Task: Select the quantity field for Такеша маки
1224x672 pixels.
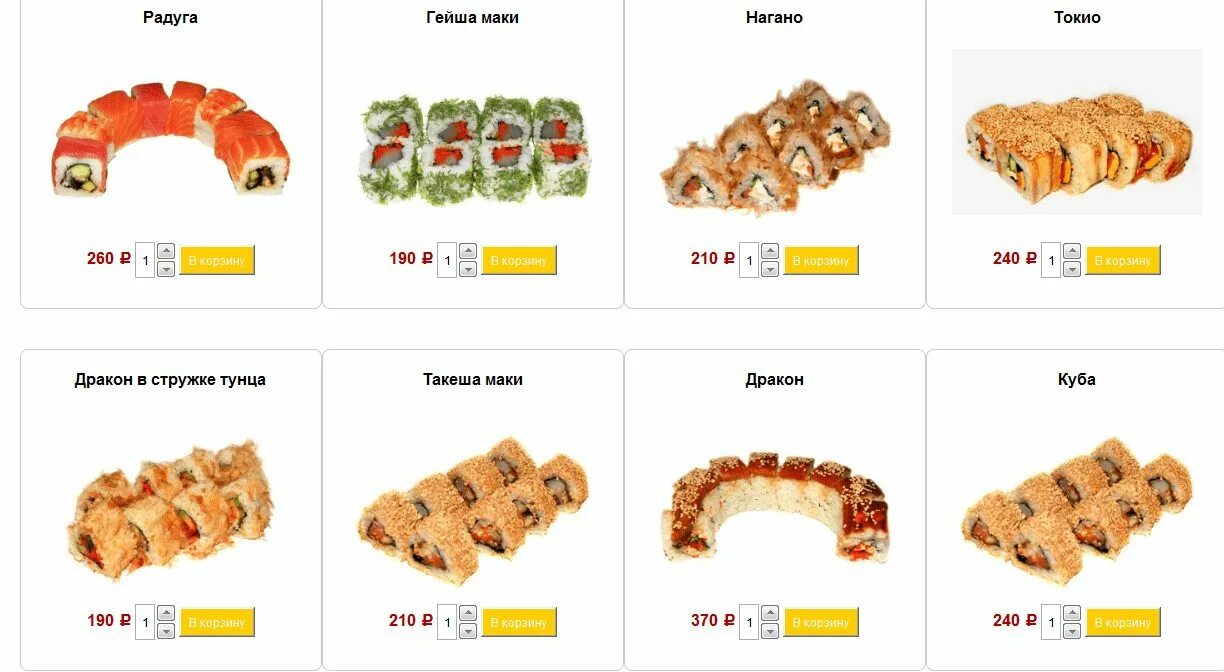Action: tap(447, 622)
